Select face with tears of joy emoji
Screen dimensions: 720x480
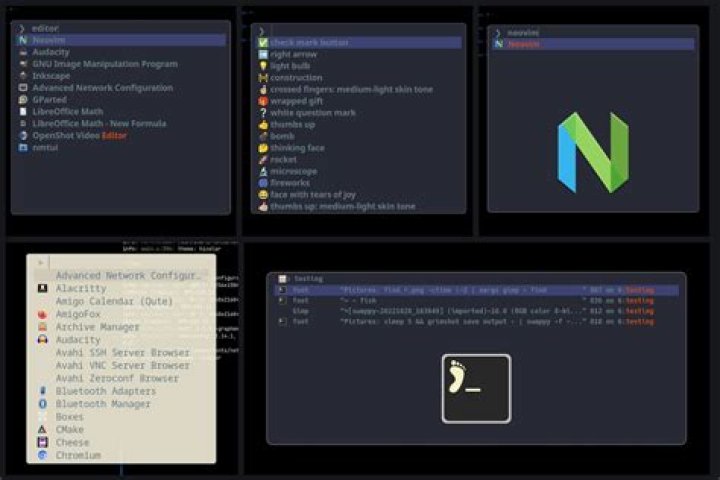(x=359, y=195)
